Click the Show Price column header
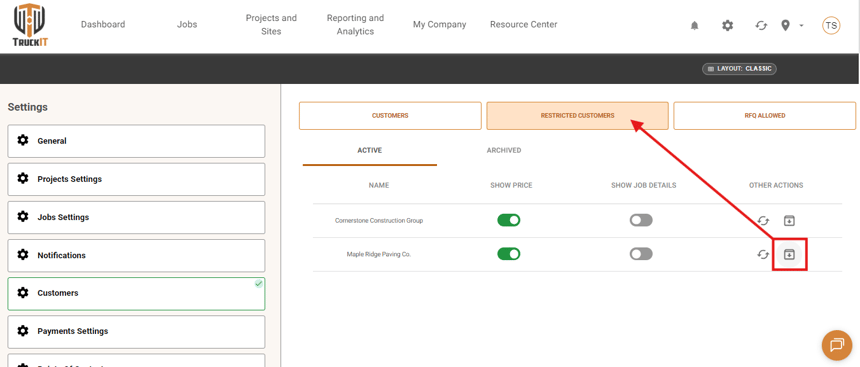The width and height of the screenshot is (860, 367). pyautogui.click(x=511, y=185)
